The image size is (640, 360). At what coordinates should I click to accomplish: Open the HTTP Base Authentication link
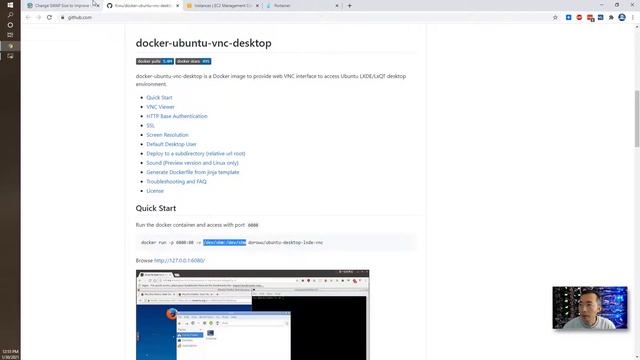177,116
